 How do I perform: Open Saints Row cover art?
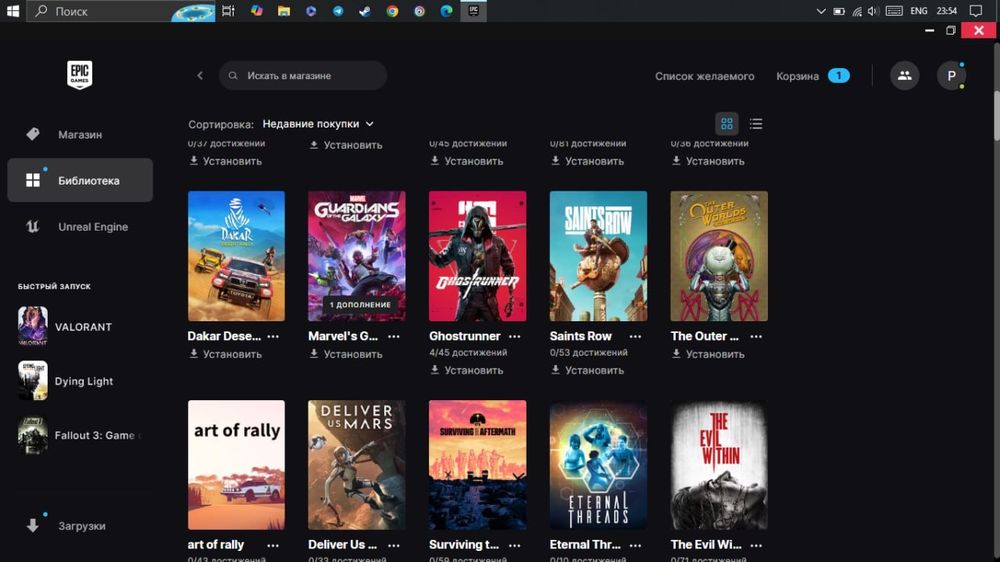[x=598, y=256]
